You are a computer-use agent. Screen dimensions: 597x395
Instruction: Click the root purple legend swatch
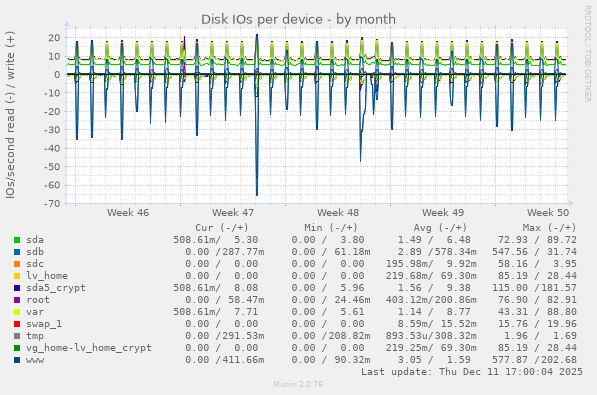pos(17,300)
